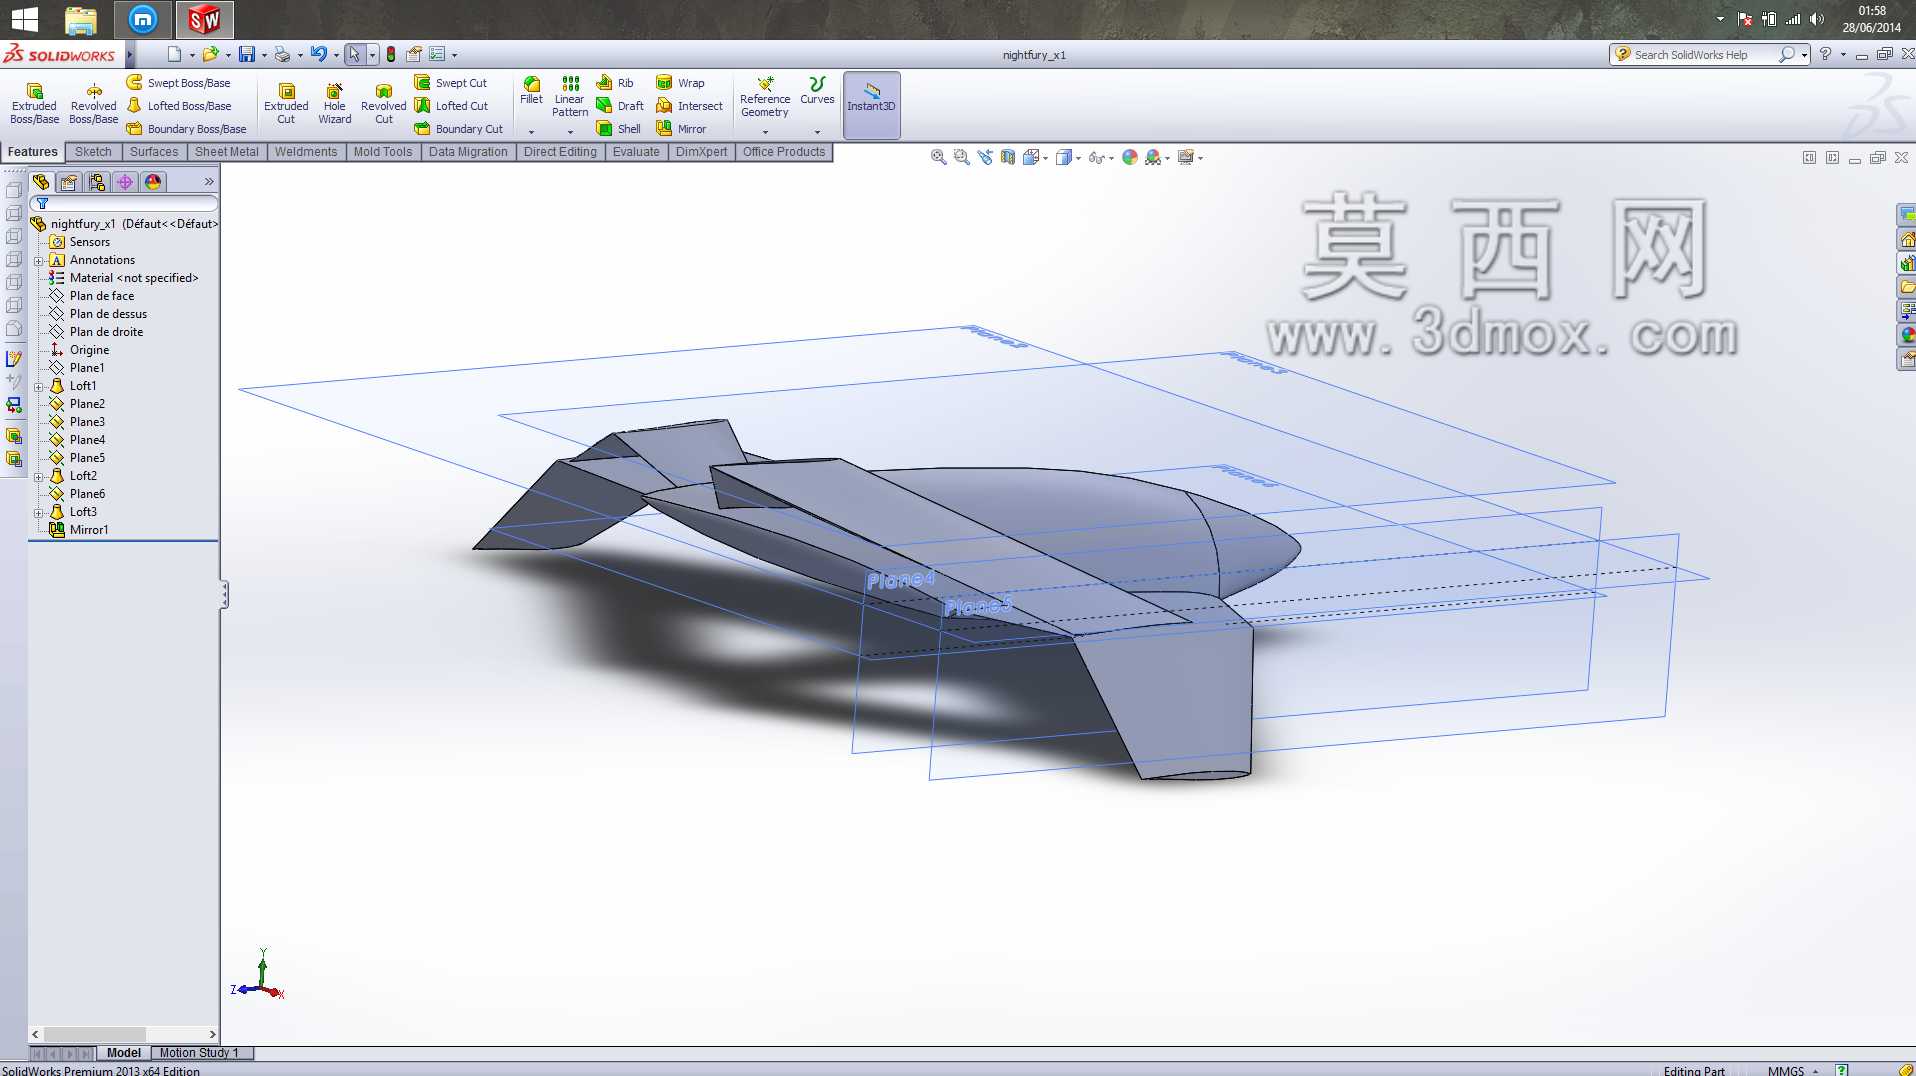Open the Curves dropdown arrow
The image size is (1916, 1076).
[817, 131]
